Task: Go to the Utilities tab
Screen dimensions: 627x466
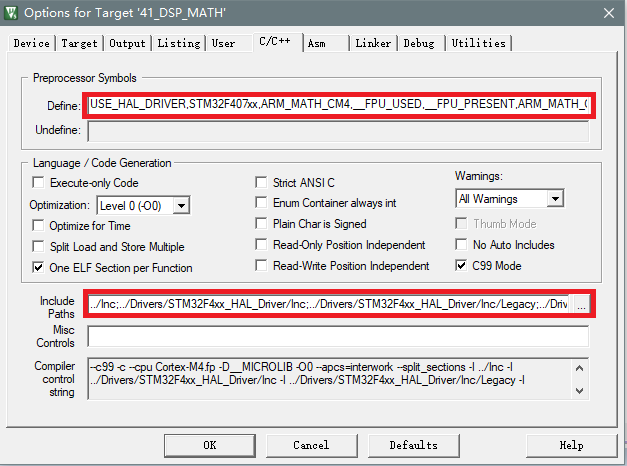Action: click(478, 44)
